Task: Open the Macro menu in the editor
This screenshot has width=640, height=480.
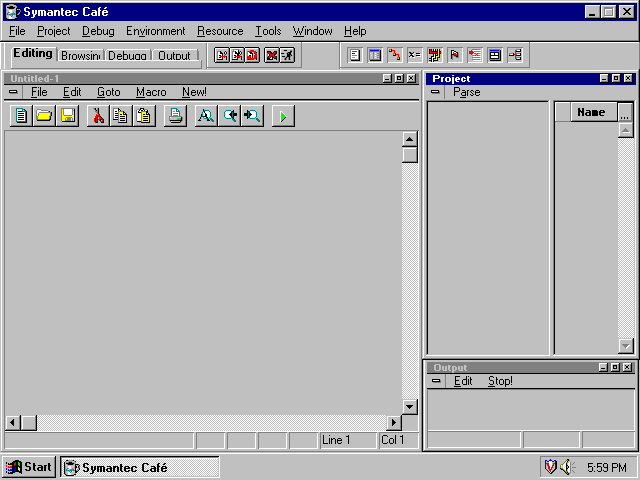Action: coord(151,92)
